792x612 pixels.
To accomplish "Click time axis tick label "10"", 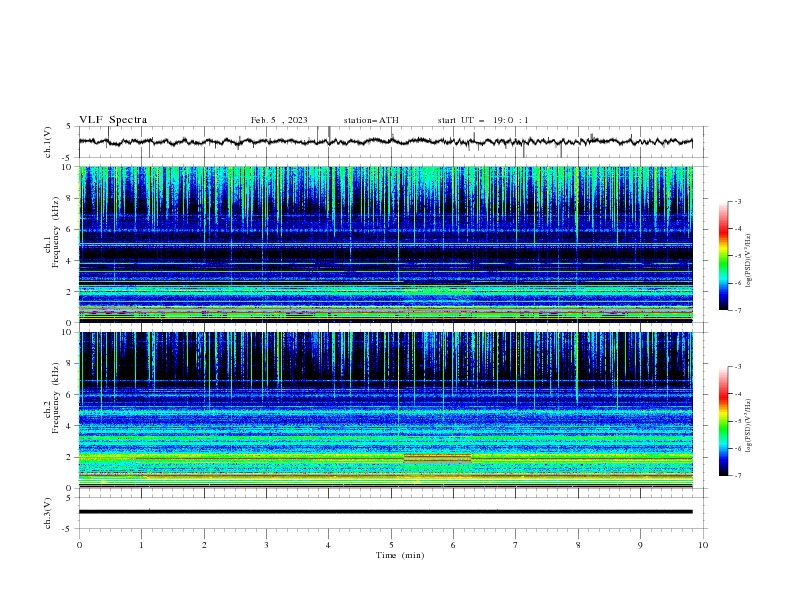I will coord(703,545).
